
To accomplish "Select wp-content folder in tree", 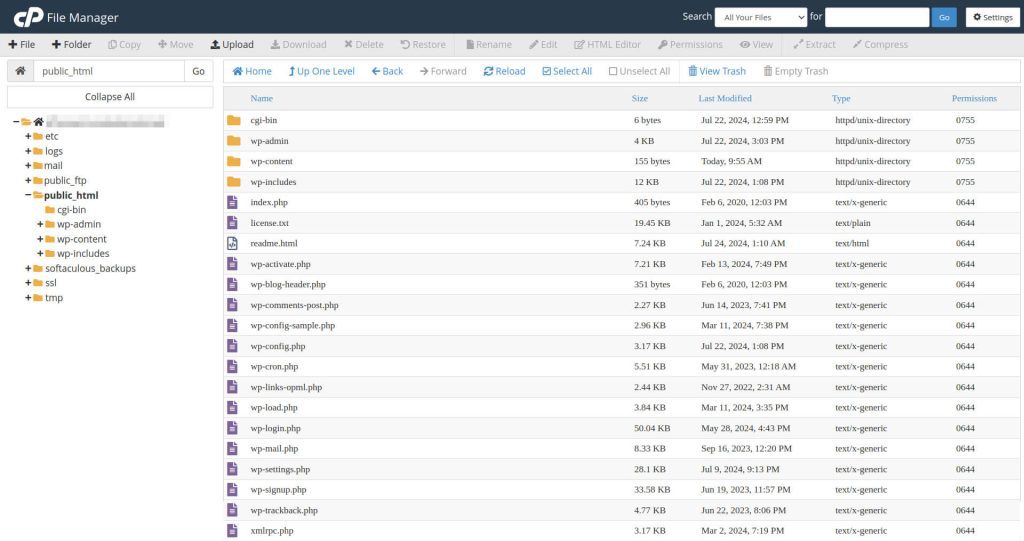I will pos(81,239).
